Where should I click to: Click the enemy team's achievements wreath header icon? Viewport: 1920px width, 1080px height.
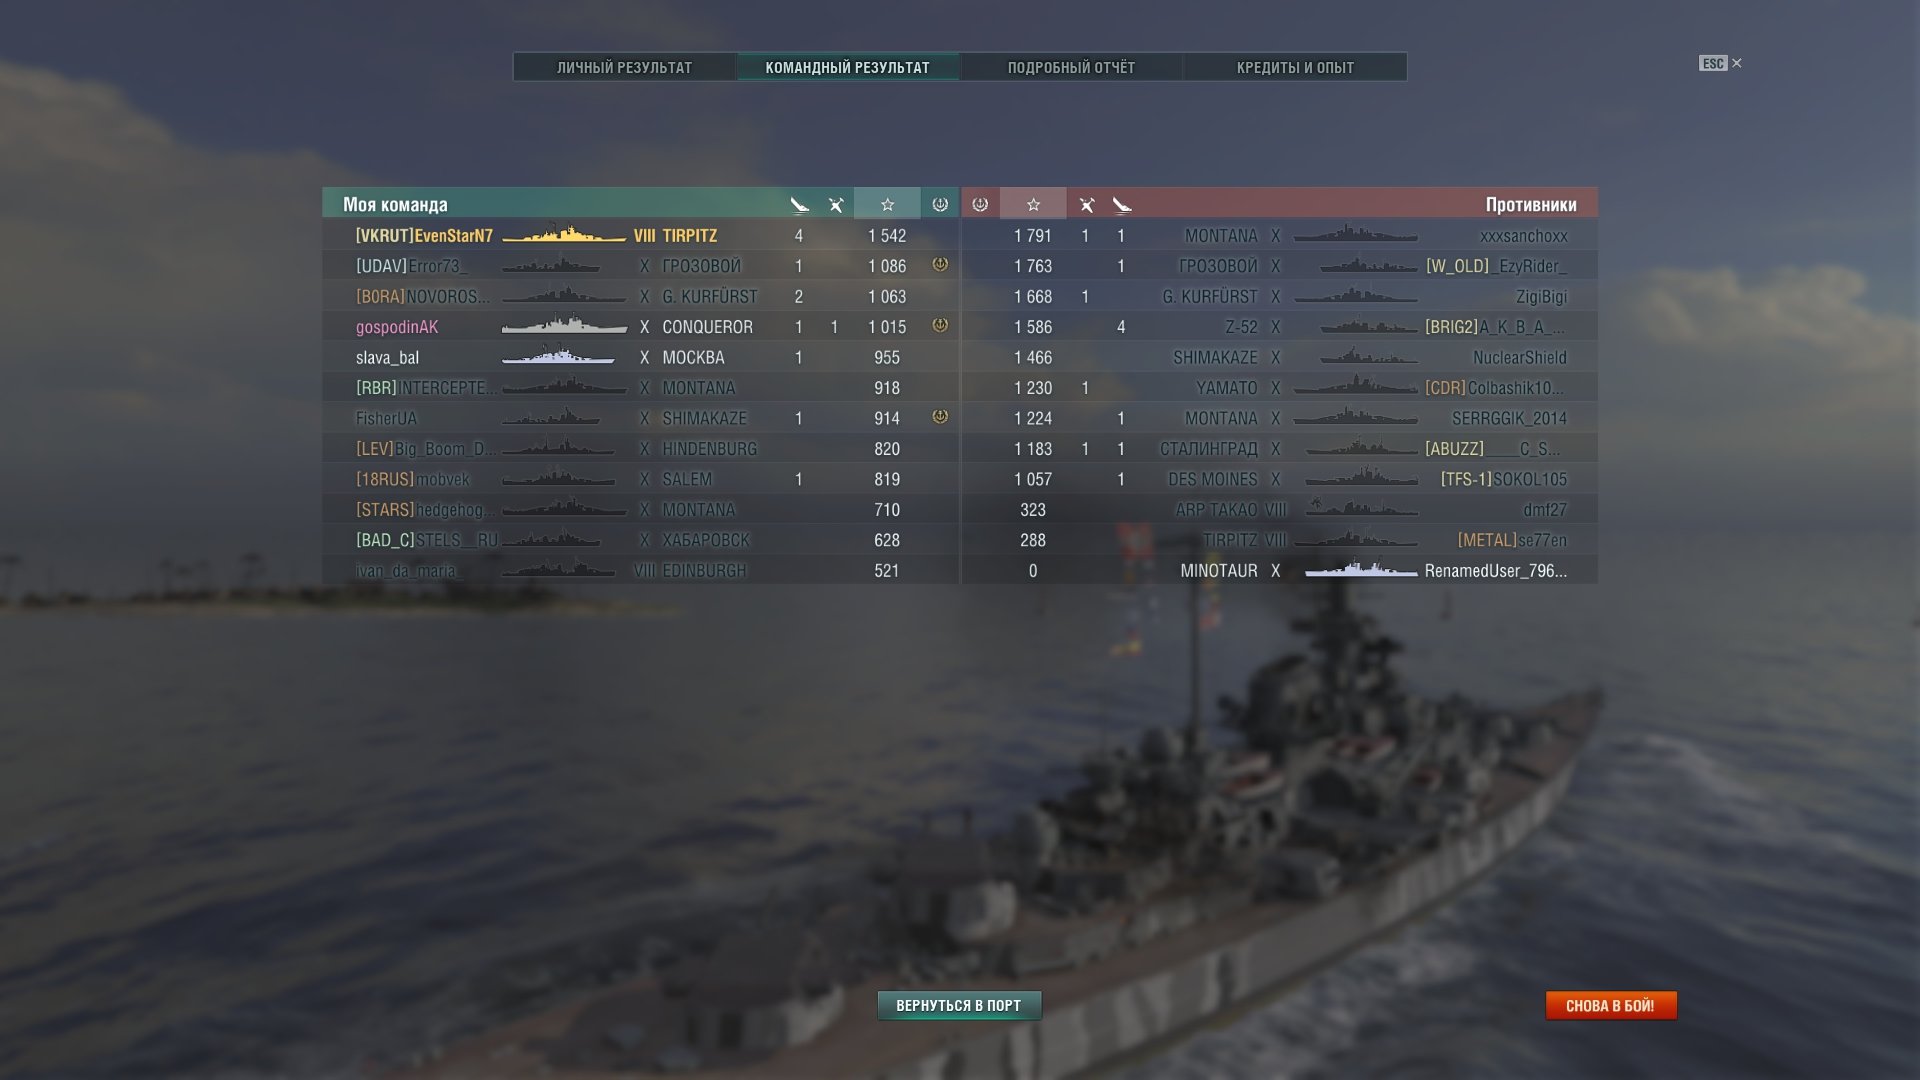click(980, 204)
